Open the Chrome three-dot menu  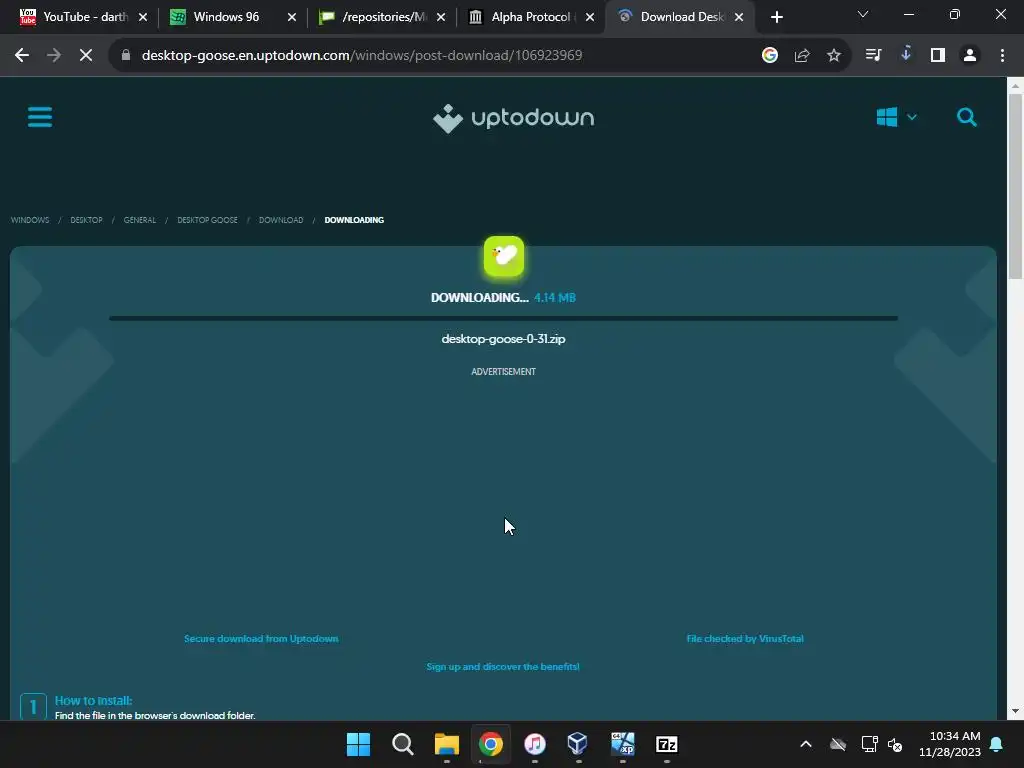click(x=1002, y=56)
